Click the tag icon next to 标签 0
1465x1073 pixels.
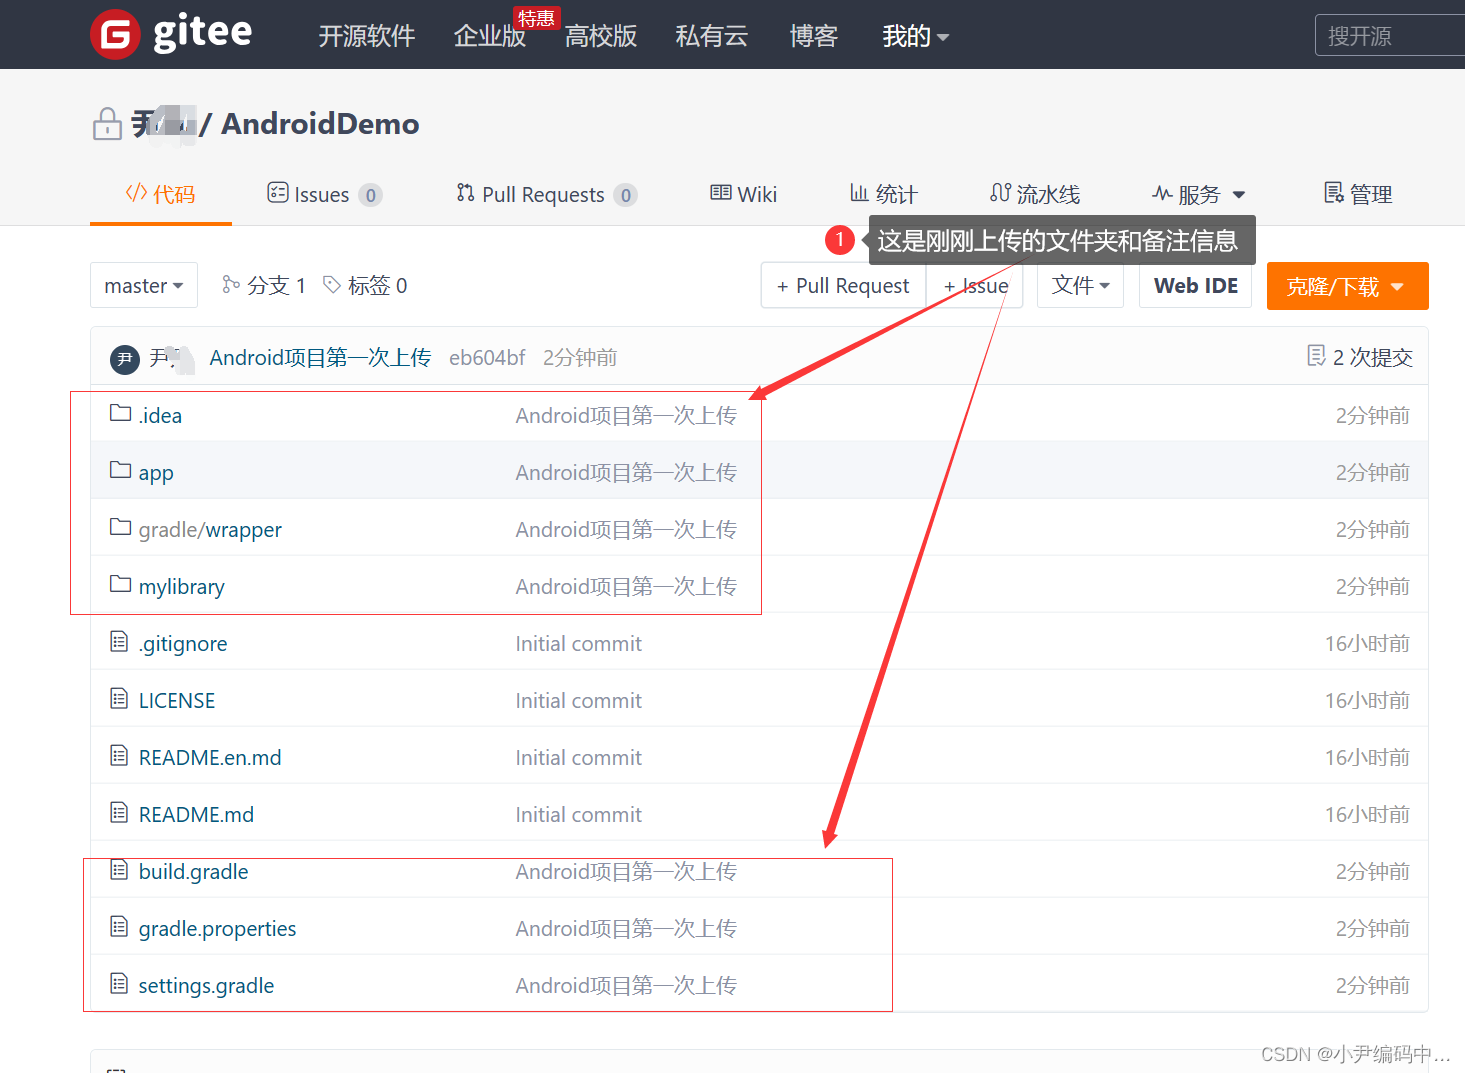332,285
